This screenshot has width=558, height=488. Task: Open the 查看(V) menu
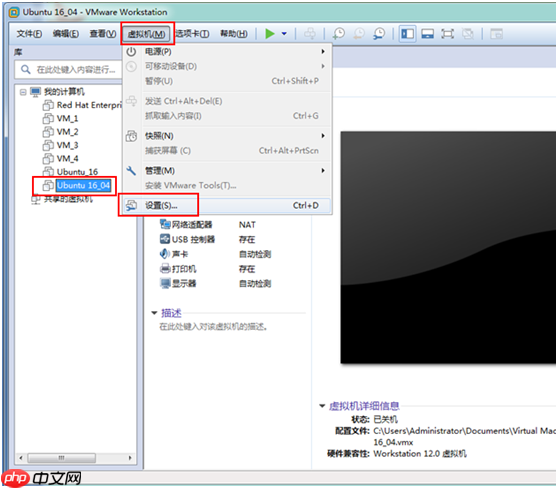[102, 34]
